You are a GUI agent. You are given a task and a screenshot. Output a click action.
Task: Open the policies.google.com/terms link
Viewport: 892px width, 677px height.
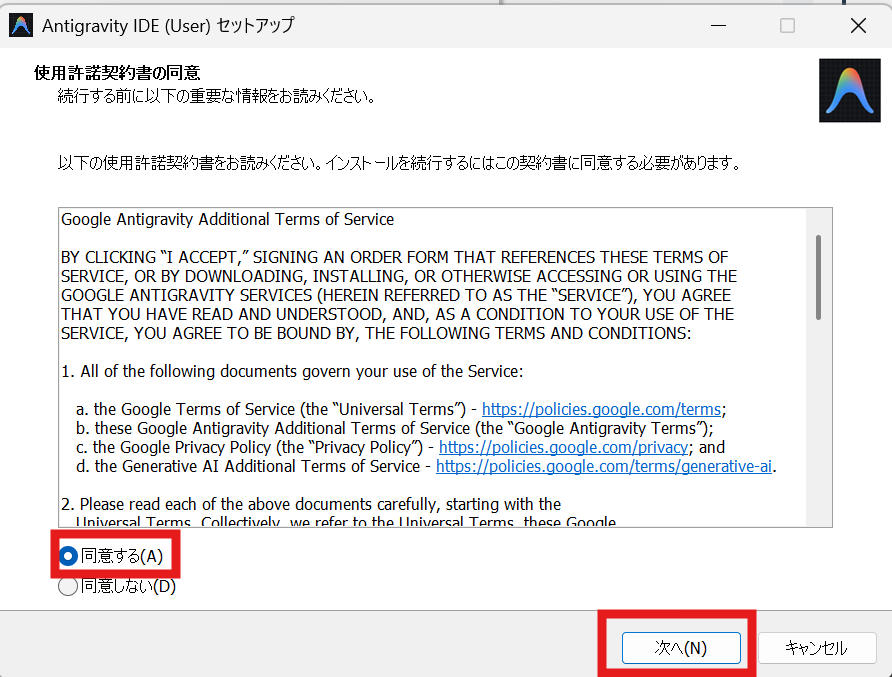tap(601, 409)
